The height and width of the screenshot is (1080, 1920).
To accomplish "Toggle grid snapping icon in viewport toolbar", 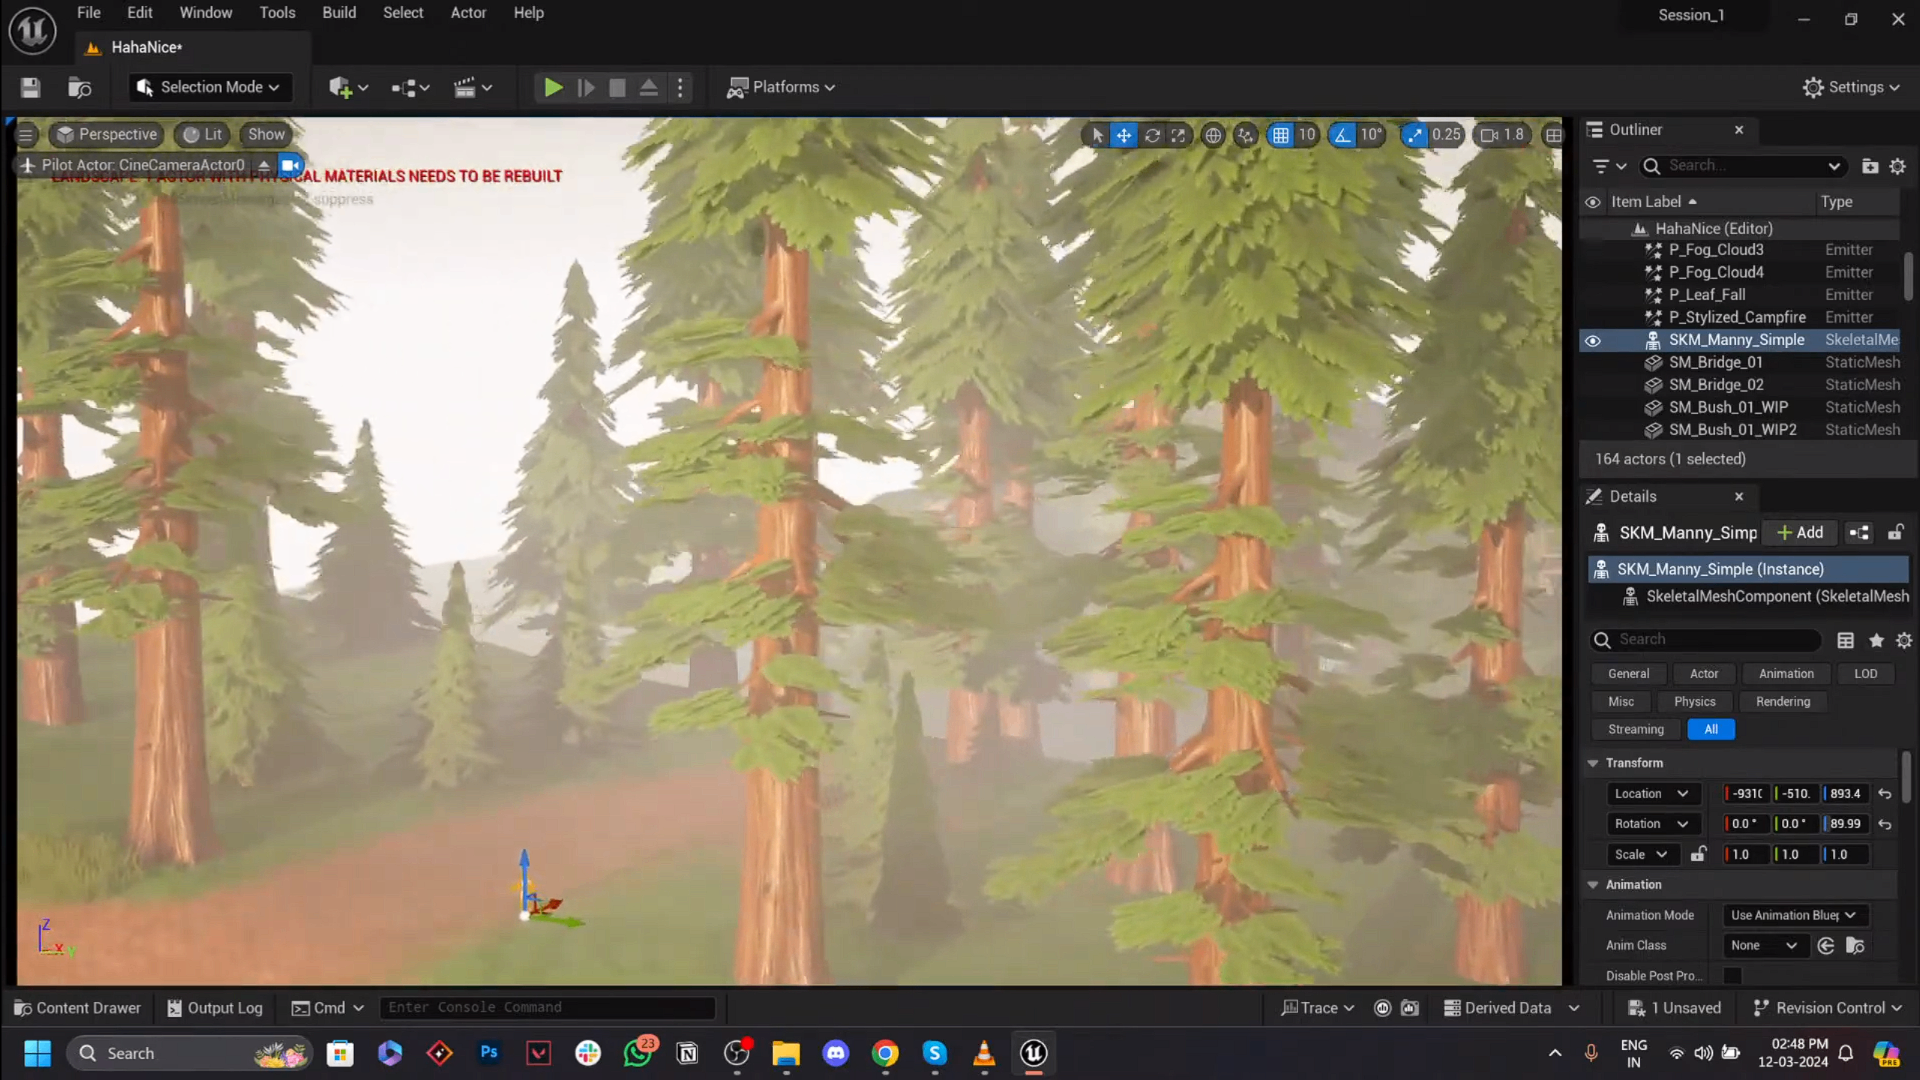I will click(1280, 135).
